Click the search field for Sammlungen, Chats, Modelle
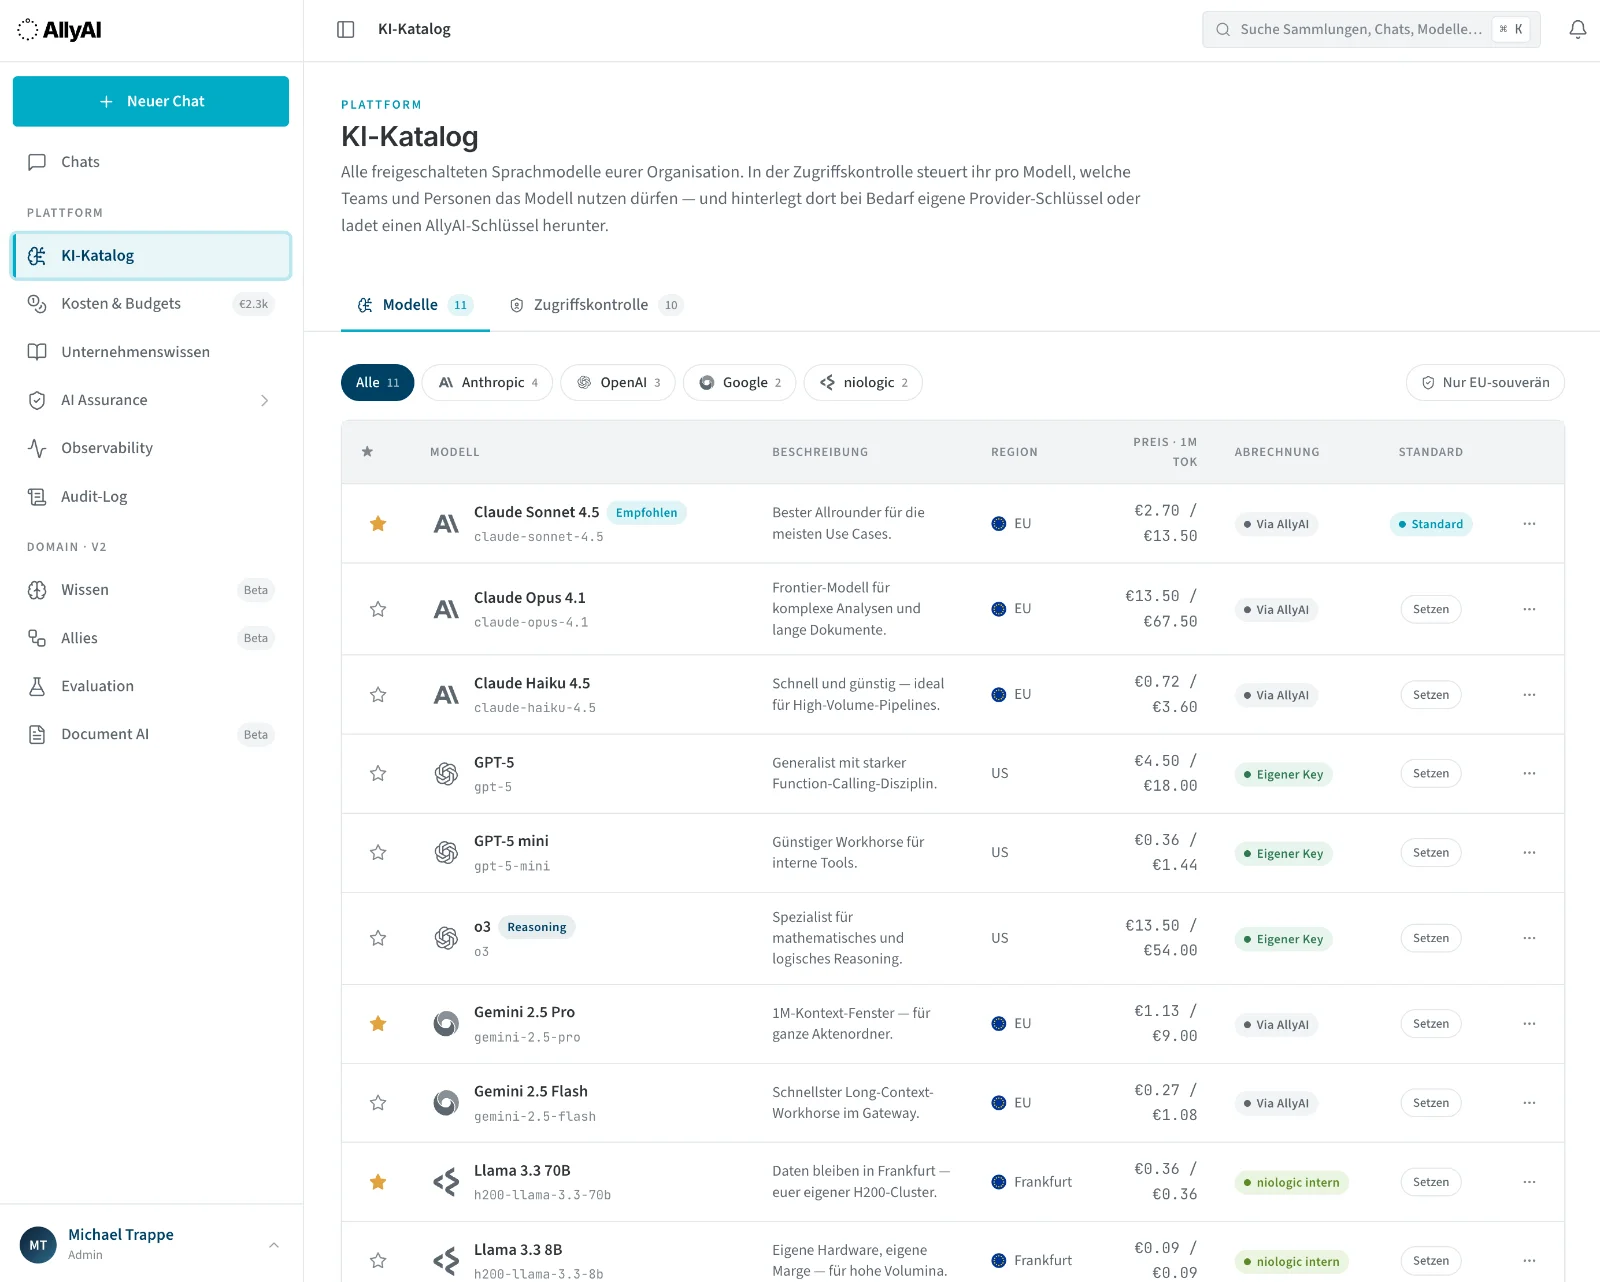The width and height of the screenshot is (1600, 1282). 1371,30
